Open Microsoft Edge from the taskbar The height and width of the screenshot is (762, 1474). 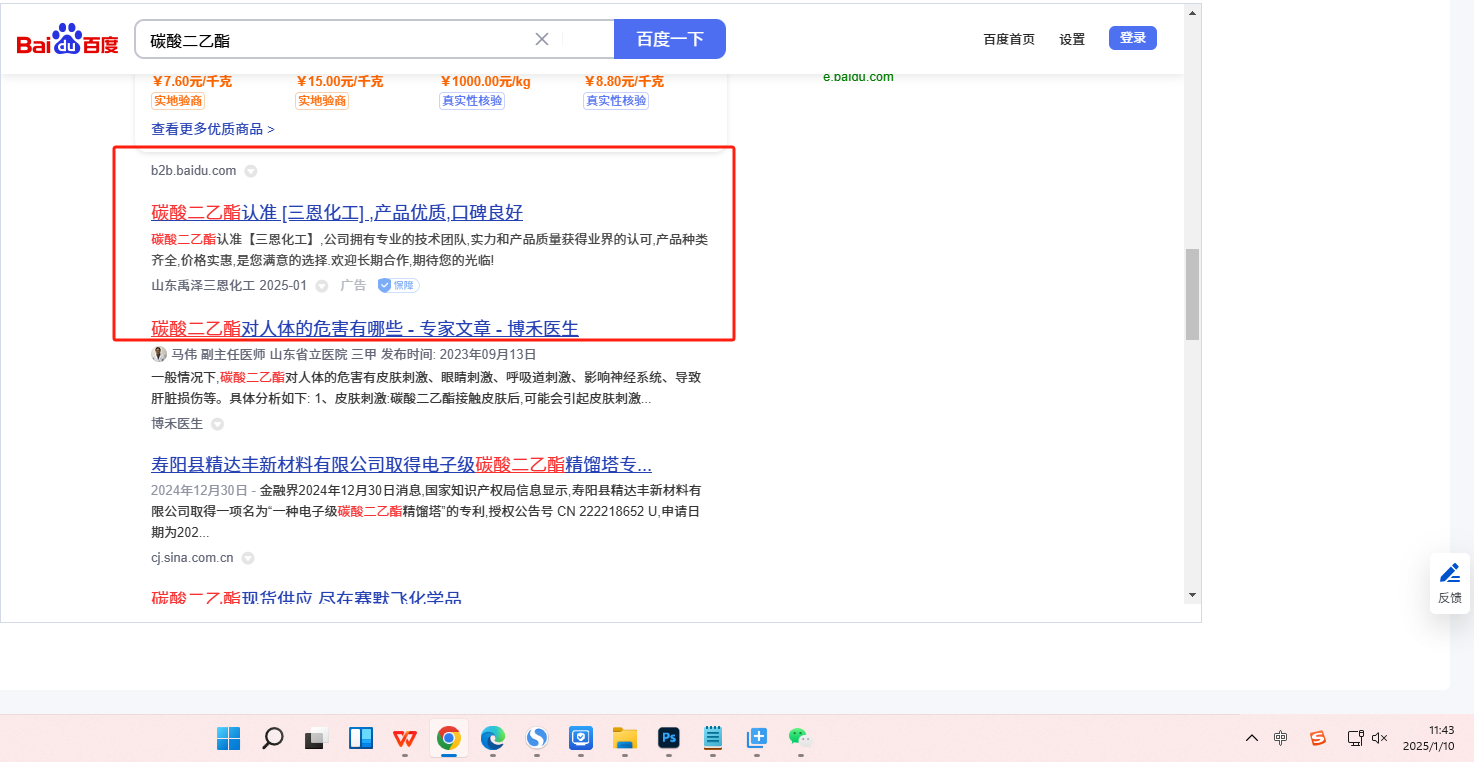493,739
